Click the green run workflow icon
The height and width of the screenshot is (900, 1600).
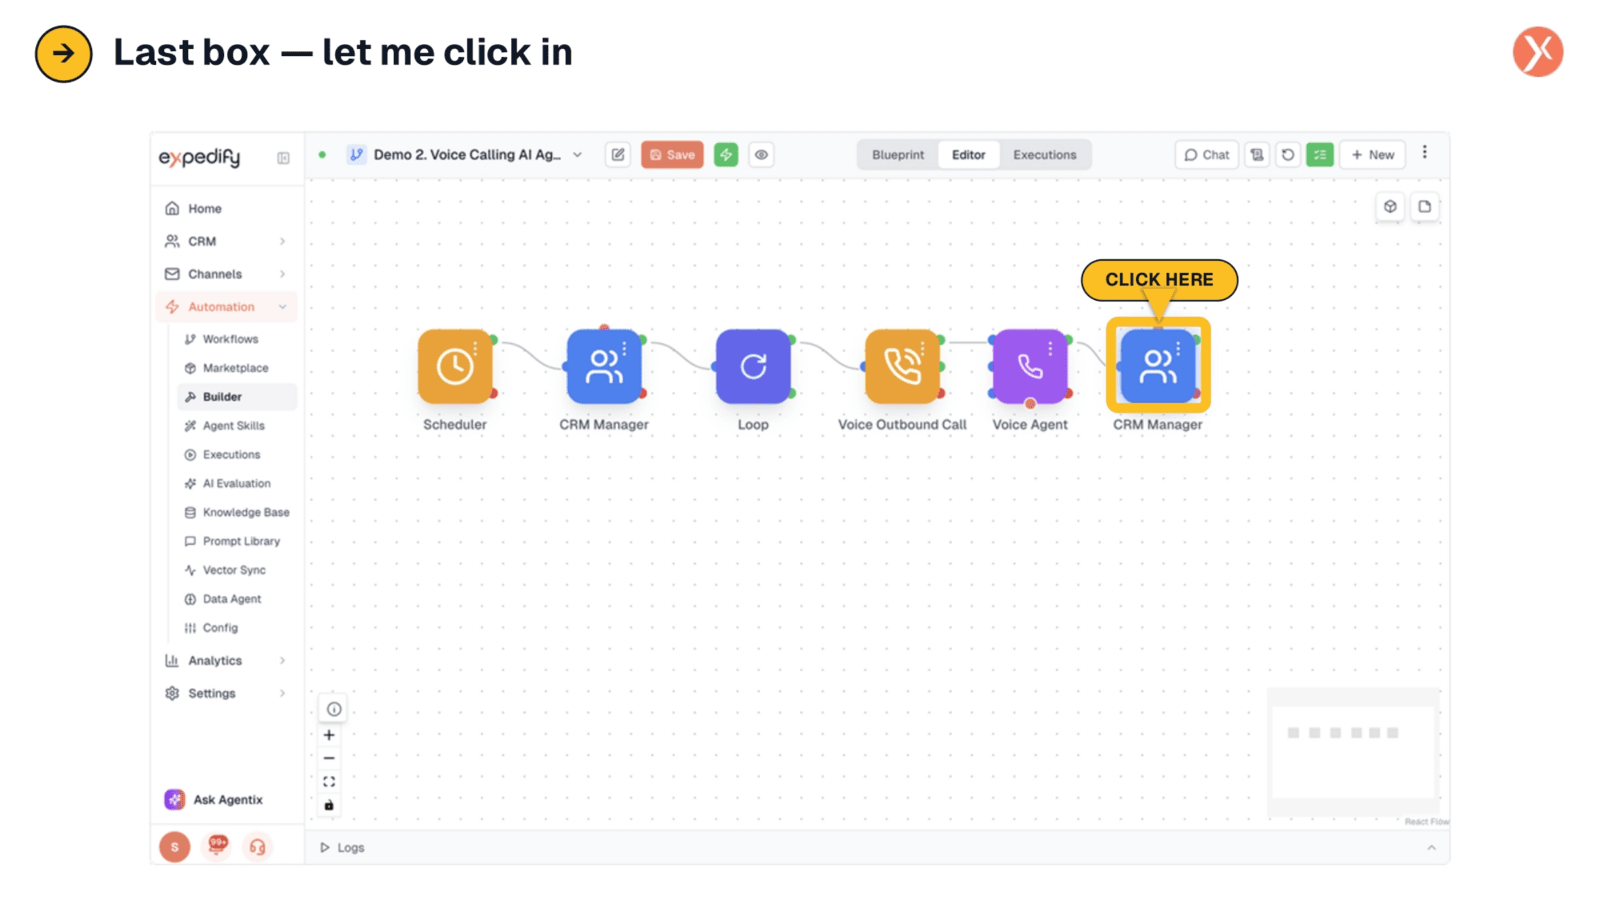(x=726, y=155)
